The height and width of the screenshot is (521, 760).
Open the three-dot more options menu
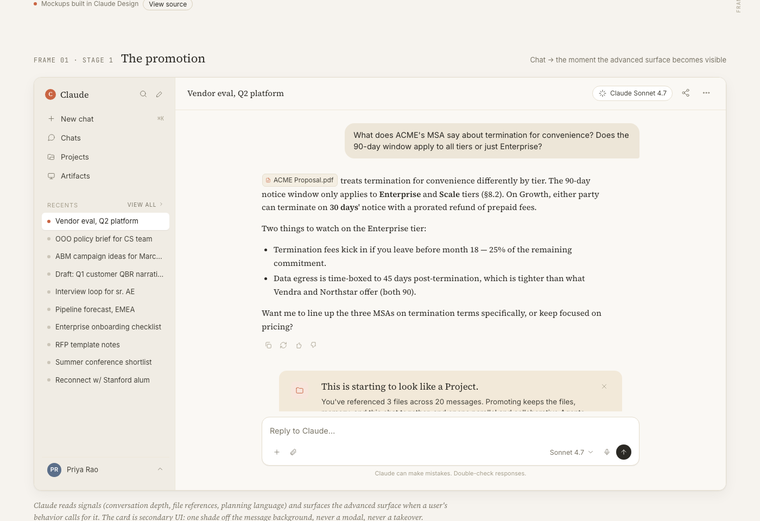706,93
